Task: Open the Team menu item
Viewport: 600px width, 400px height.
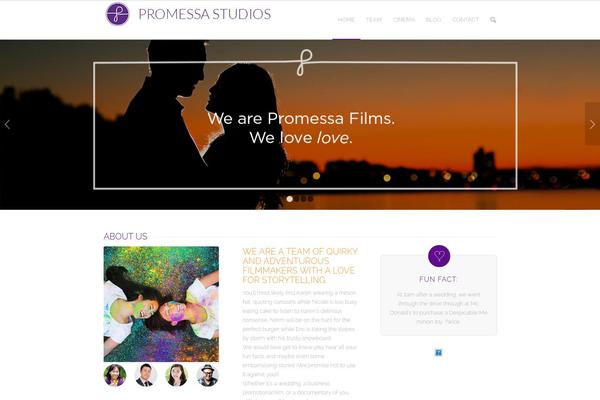Action: (374, 20)
